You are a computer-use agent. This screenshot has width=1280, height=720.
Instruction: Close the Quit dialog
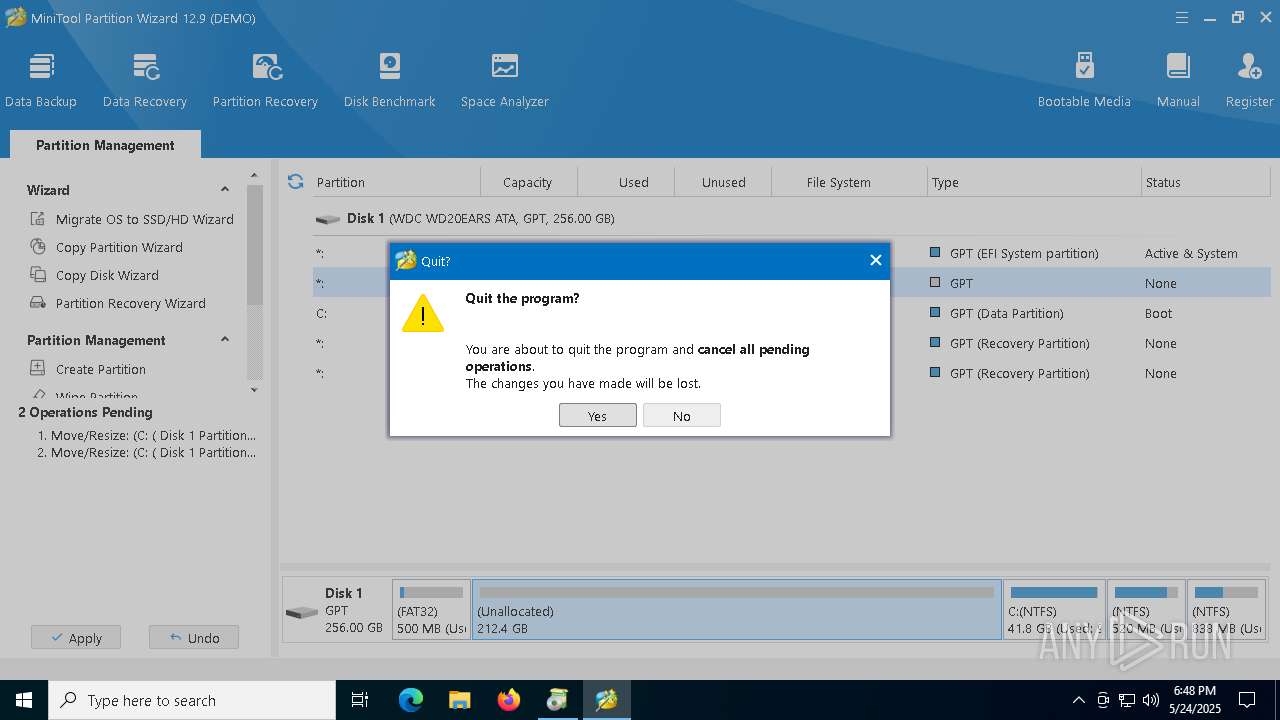[x=876, y=260]
